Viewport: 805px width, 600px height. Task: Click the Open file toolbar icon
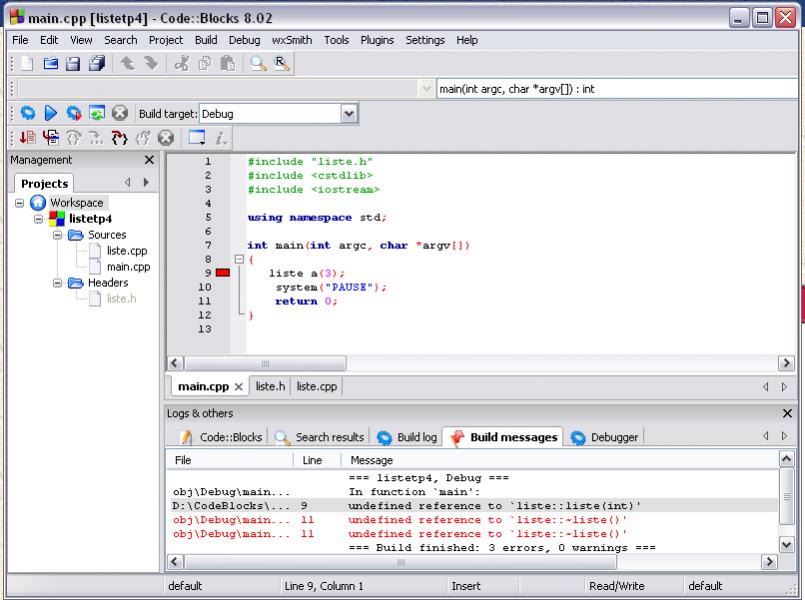[x=50, y=64]
